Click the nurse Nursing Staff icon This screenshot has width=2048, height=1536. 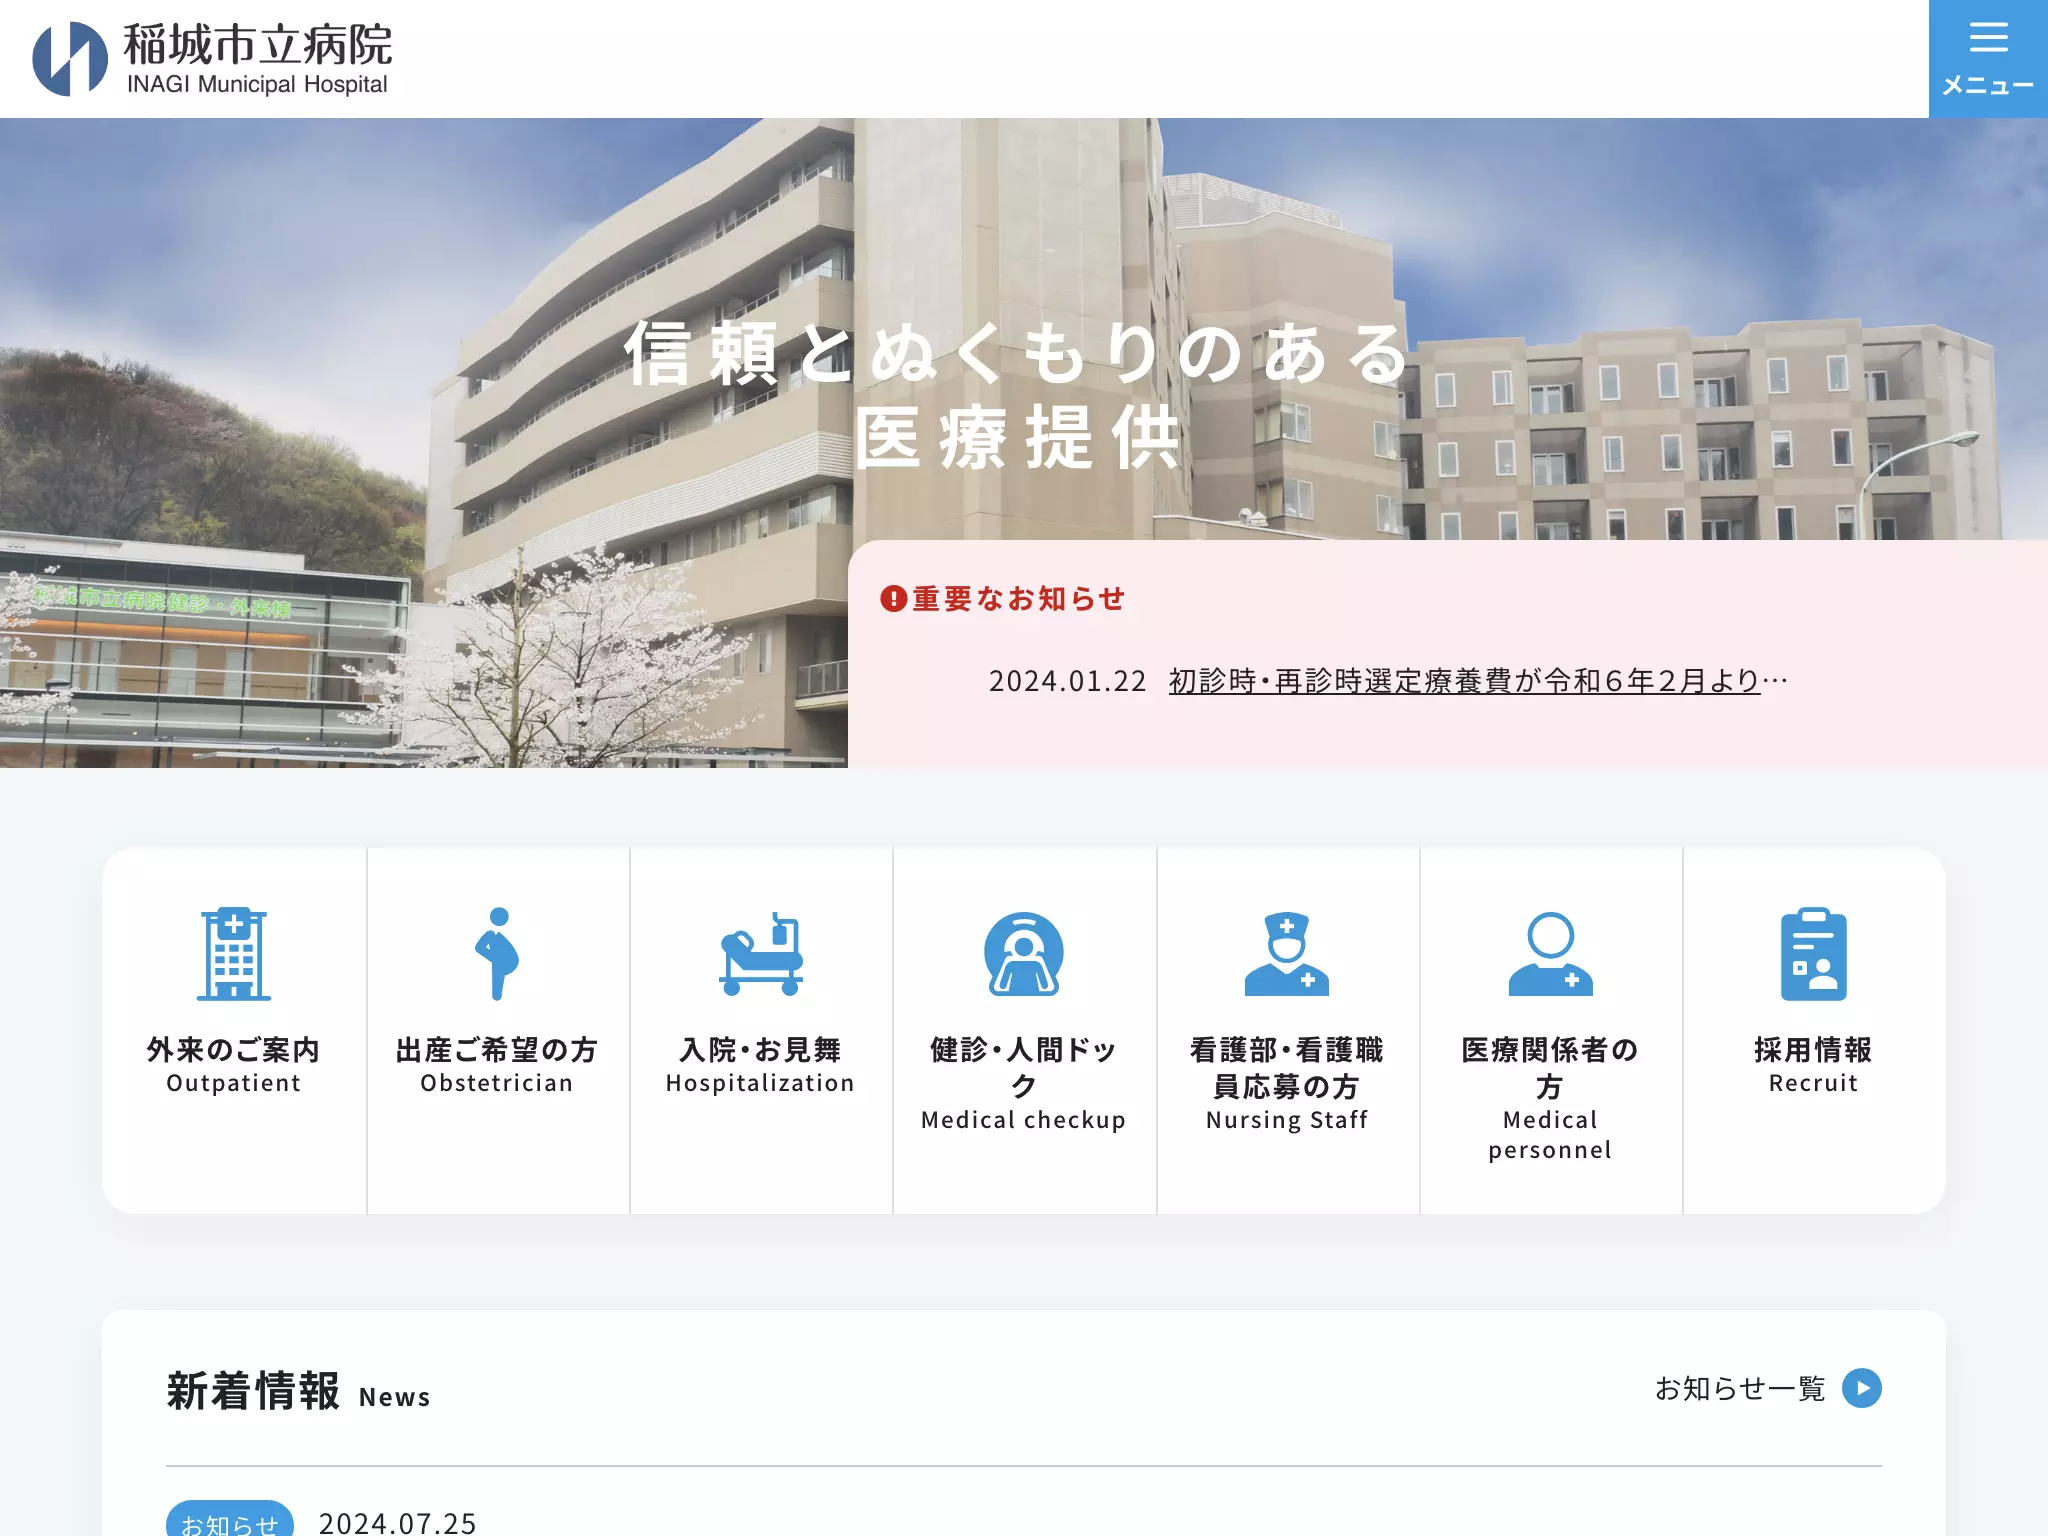pos(1287,954)
